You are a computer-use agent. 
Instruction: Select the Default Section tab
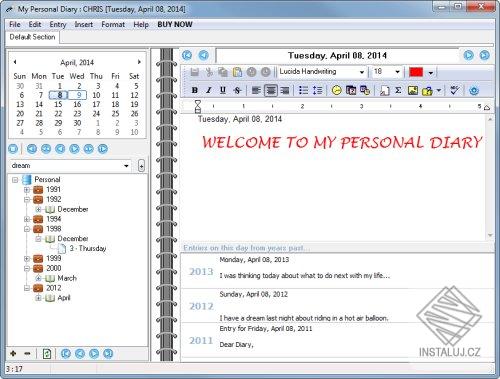[x=32, y=37]
